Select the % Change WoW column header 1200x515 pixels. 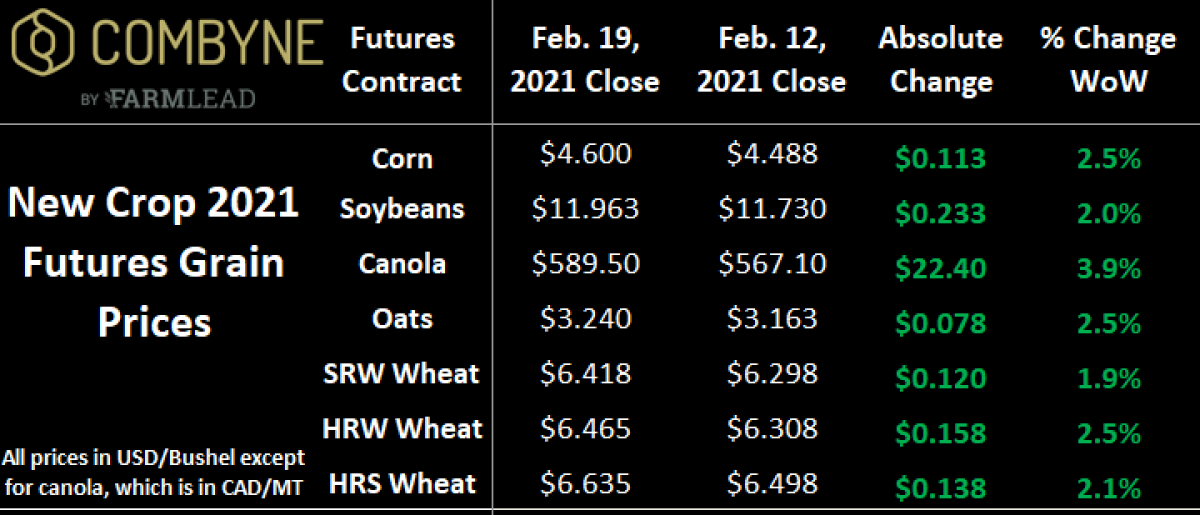coord(1108,60)
